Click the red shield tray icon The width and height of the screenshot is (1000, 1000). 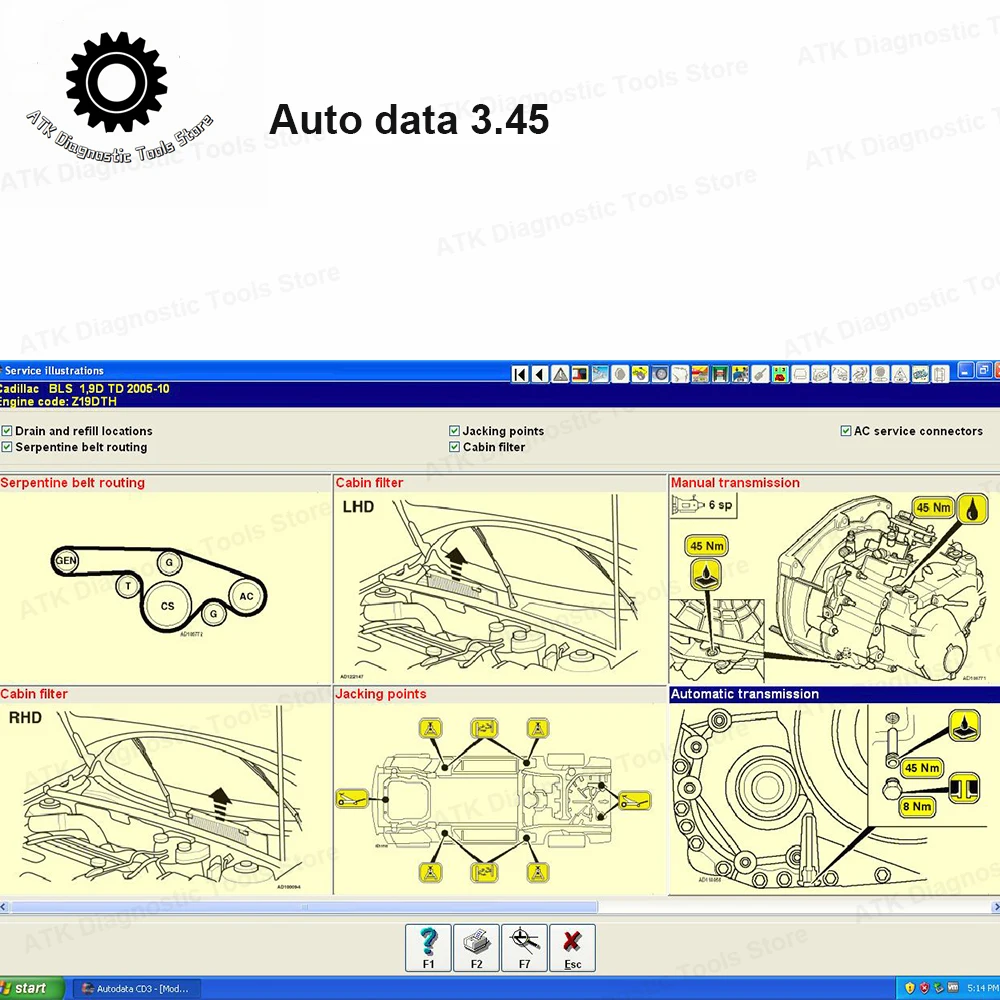[924, 988]
